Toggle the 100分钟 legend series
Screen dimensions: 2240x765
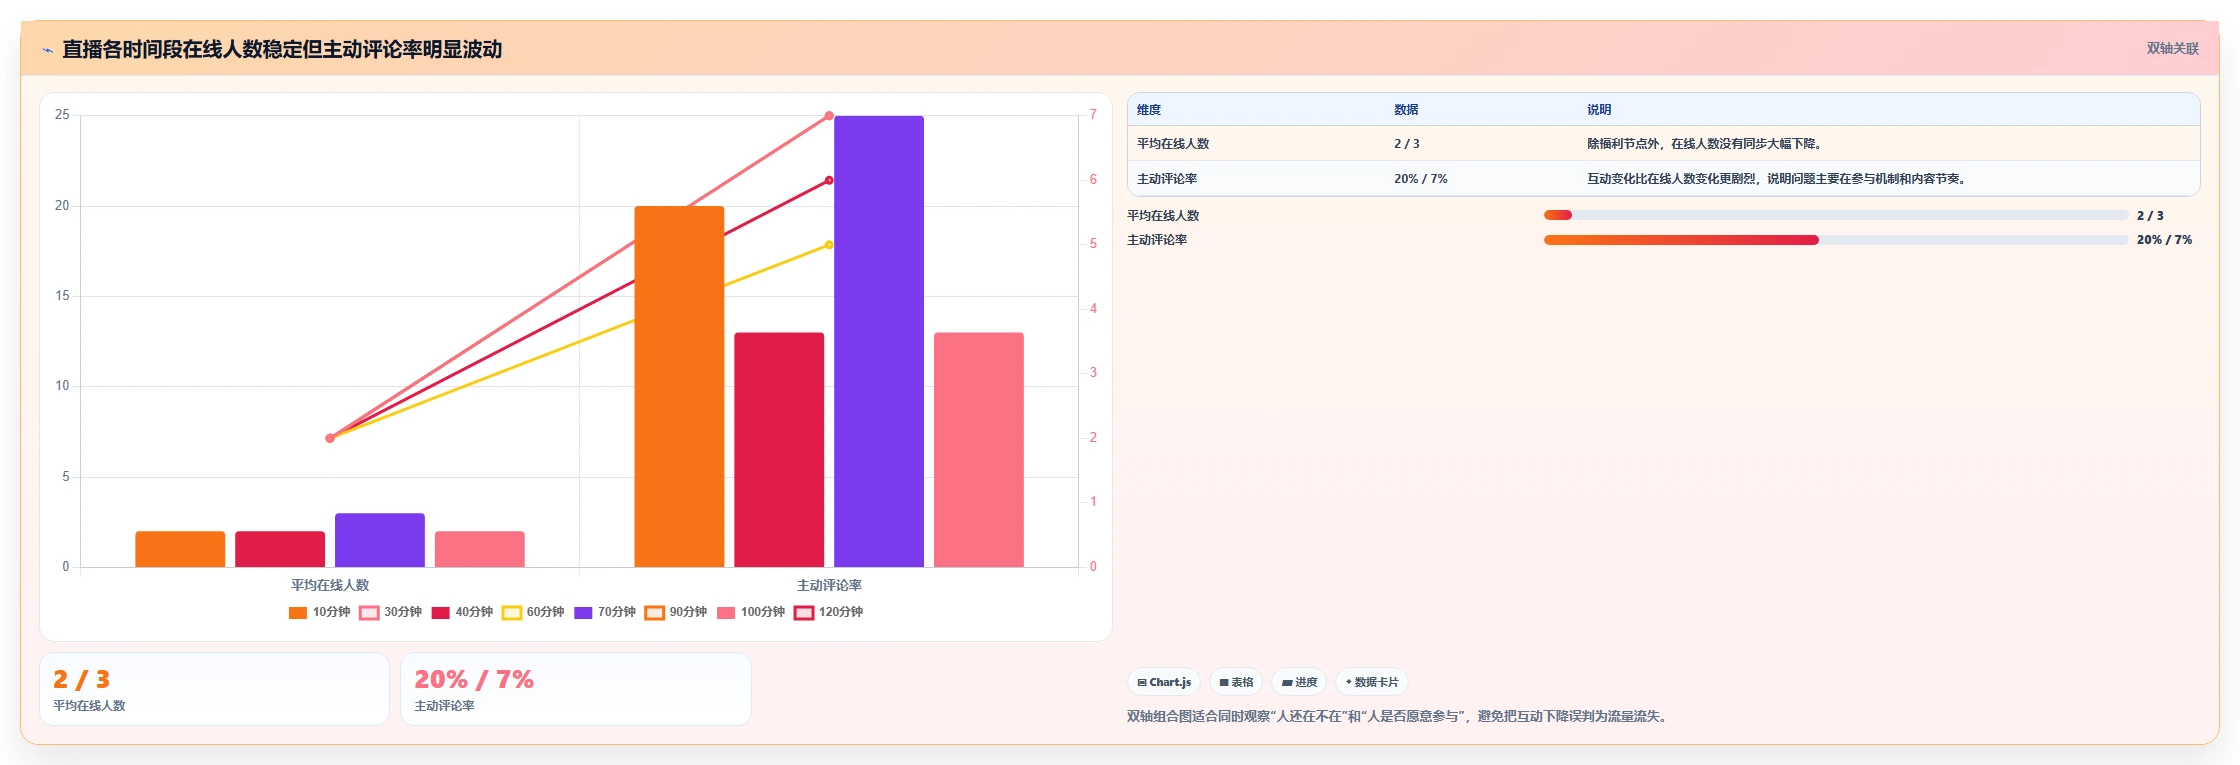pyautogui.click(x=750, y=612)
